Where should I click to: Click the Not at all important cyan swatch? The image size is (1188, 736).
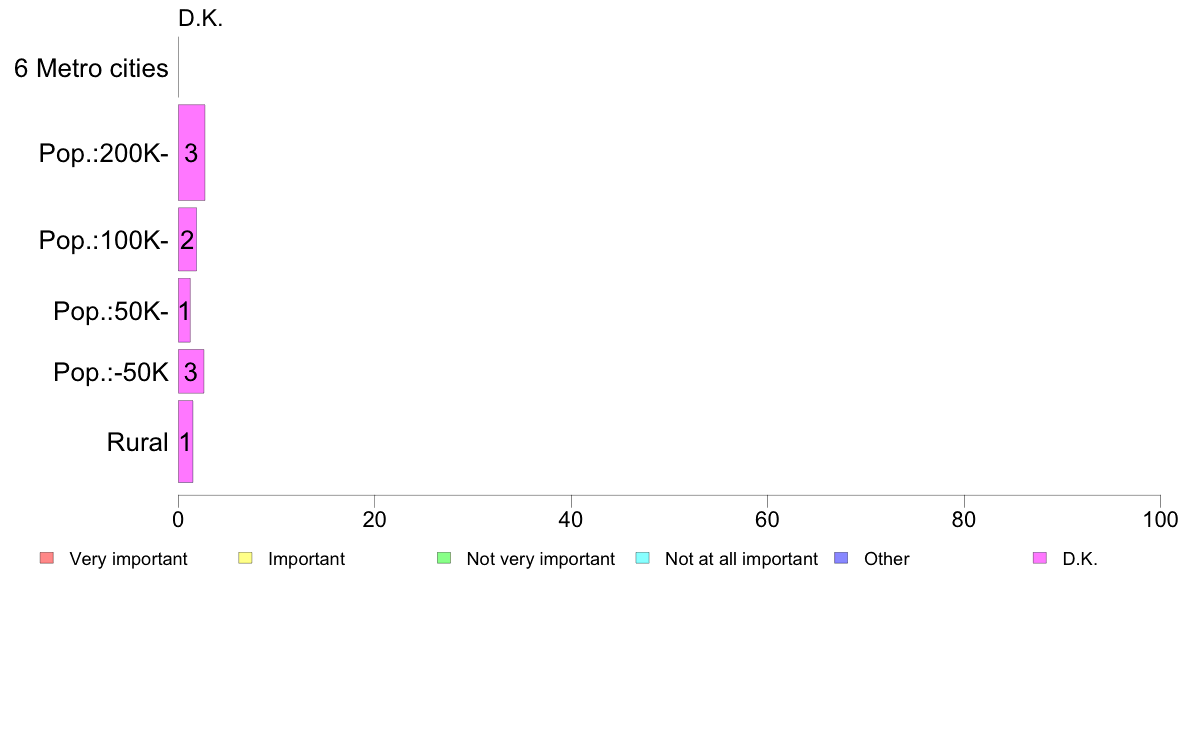642,559
